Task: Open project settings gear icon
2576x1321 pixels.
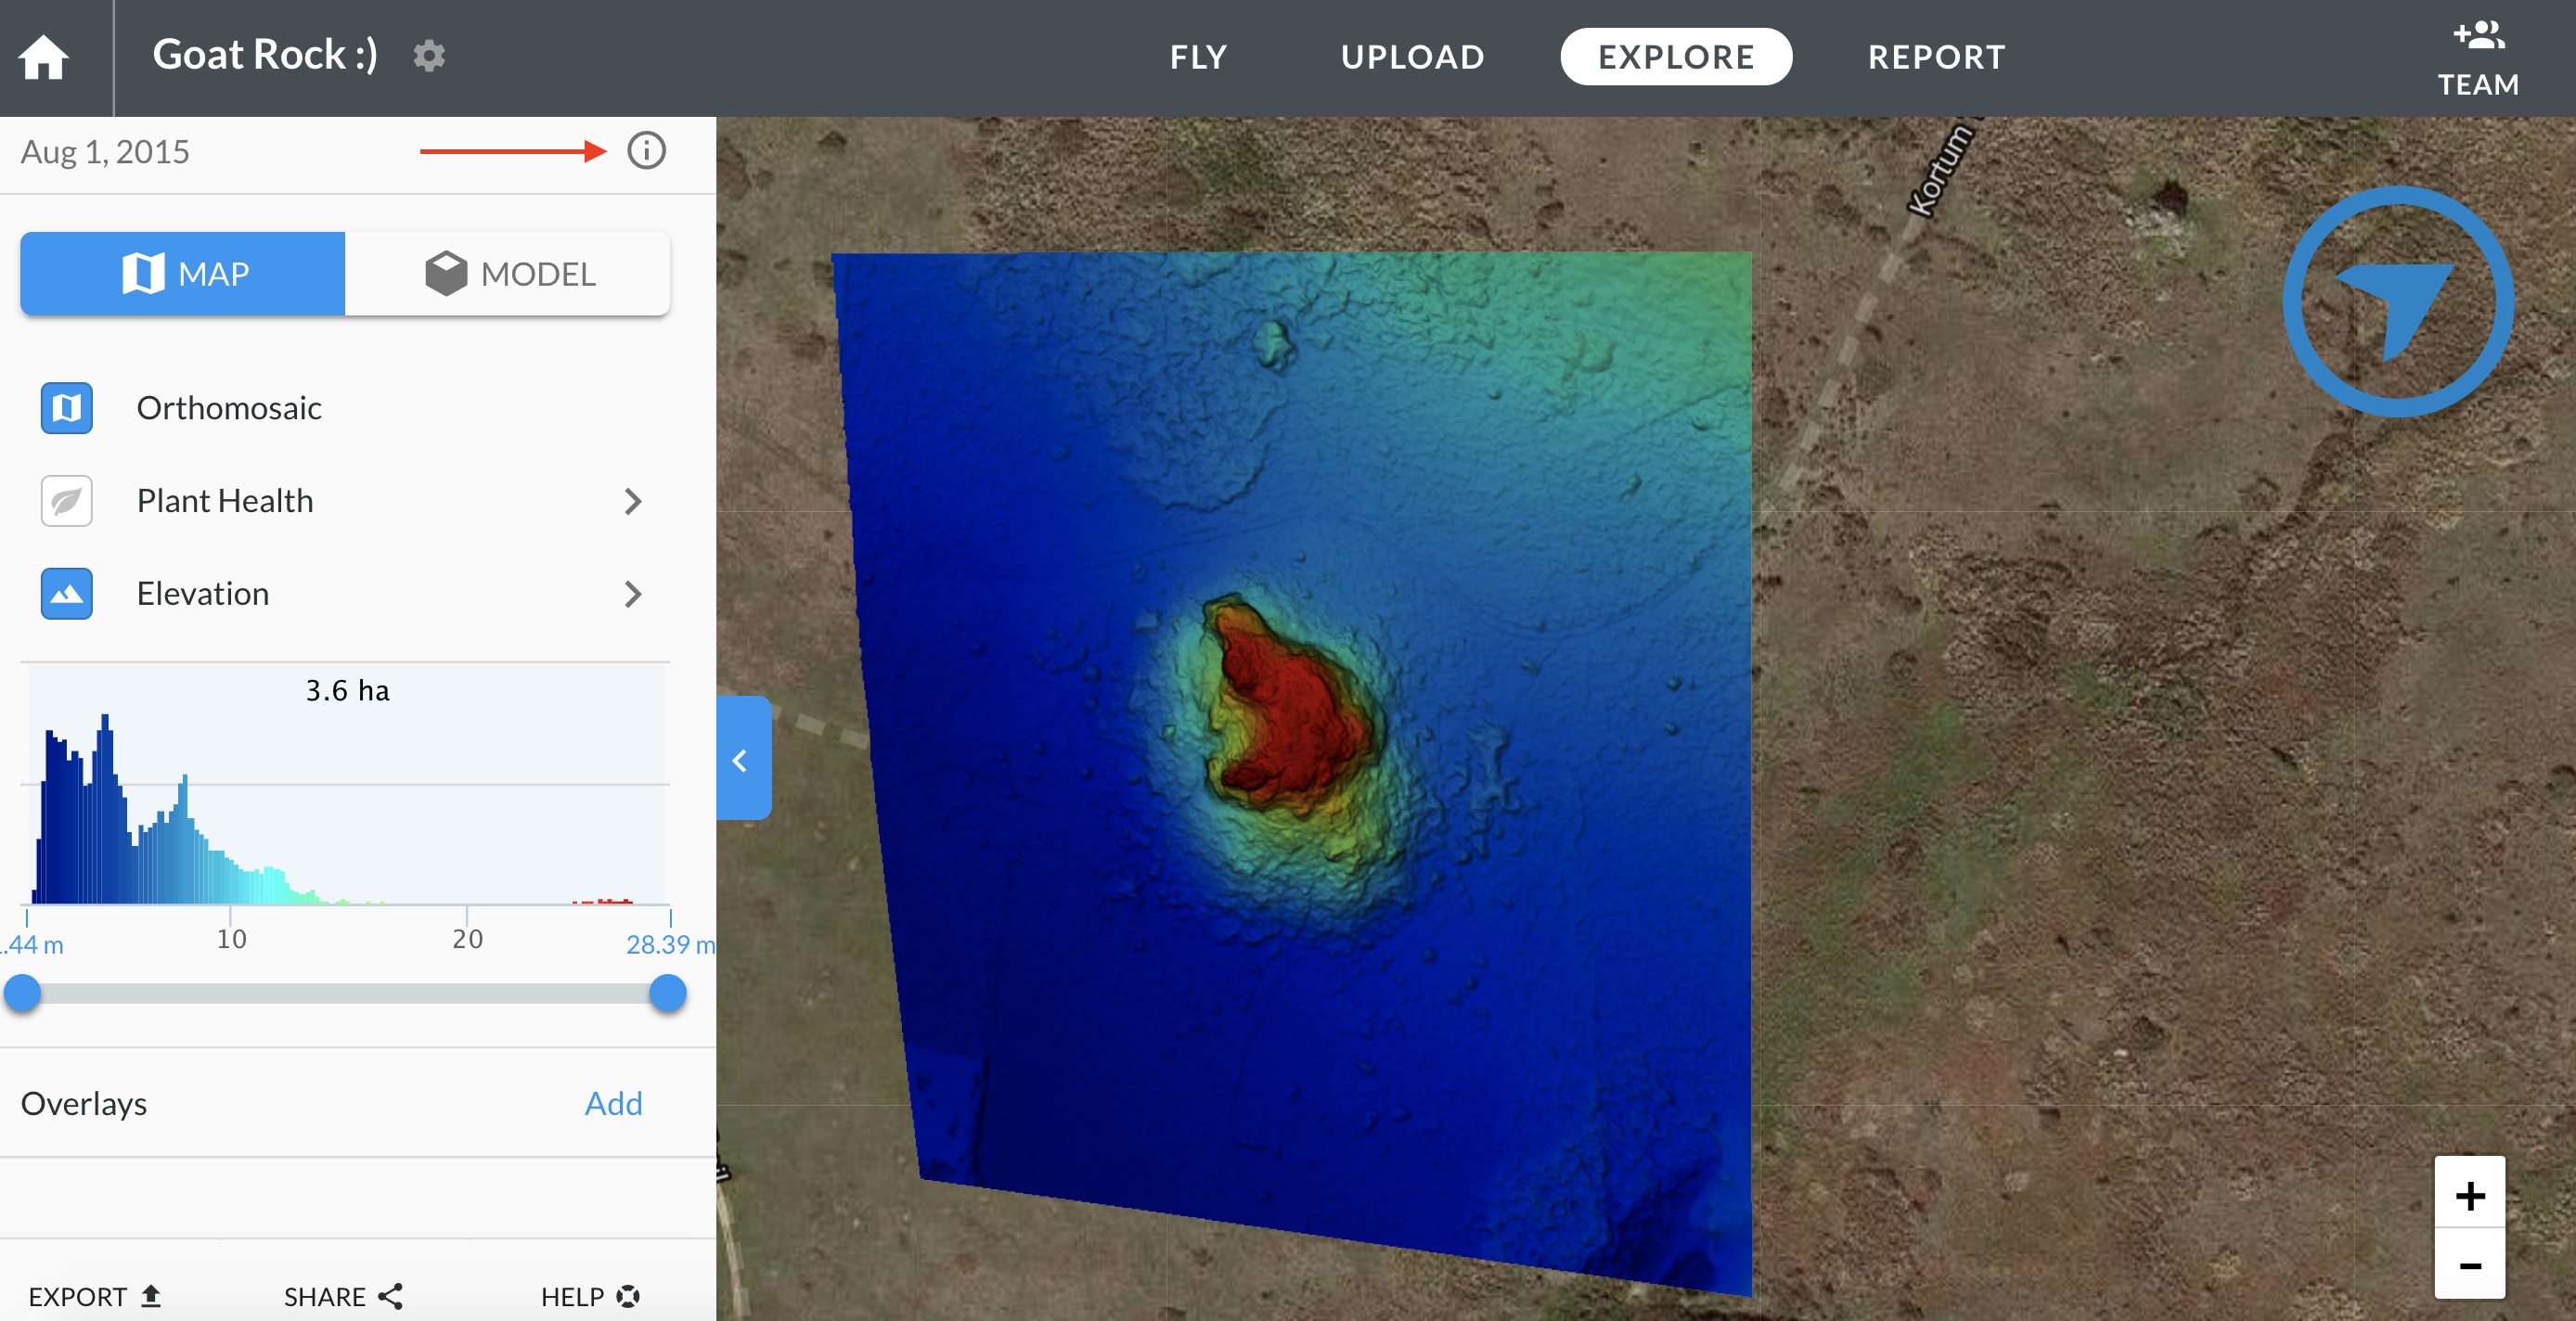Action: coord(429,56)
